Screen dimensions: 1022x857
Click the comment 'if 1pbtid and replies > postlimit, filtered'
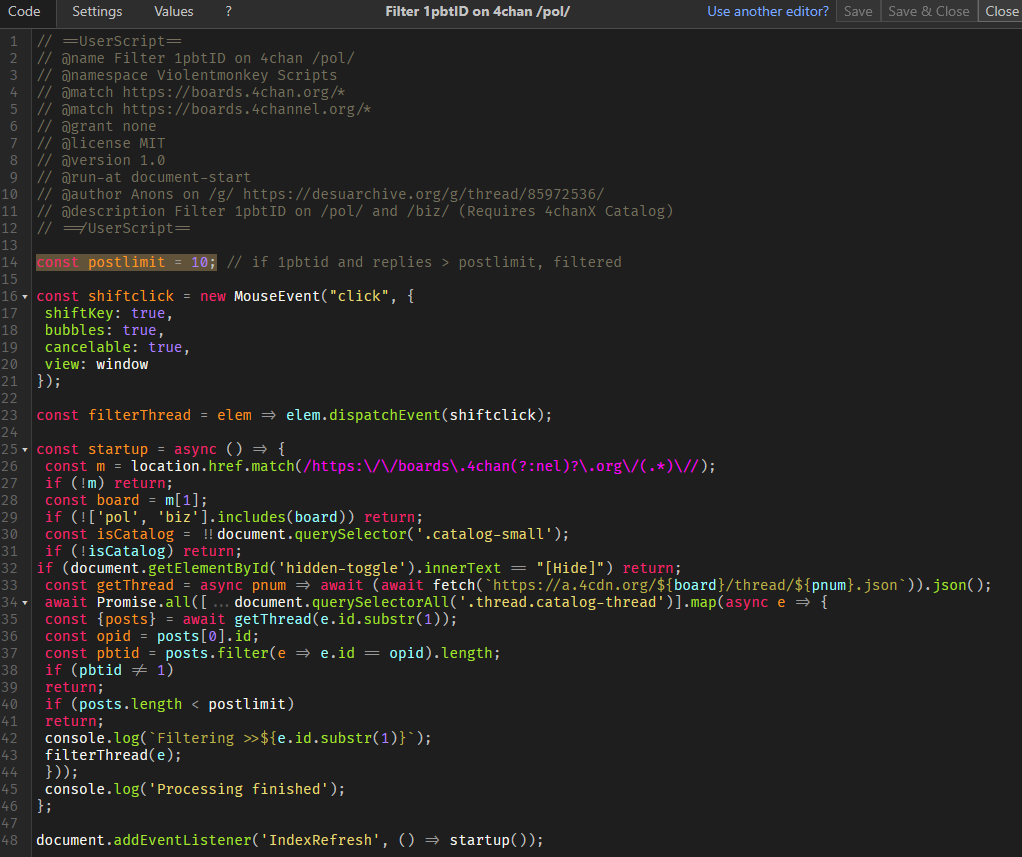tap(424, 262)
